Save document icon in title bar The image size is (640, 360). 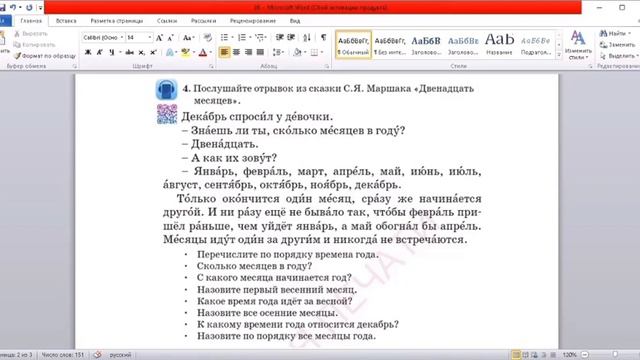[2, 7]
